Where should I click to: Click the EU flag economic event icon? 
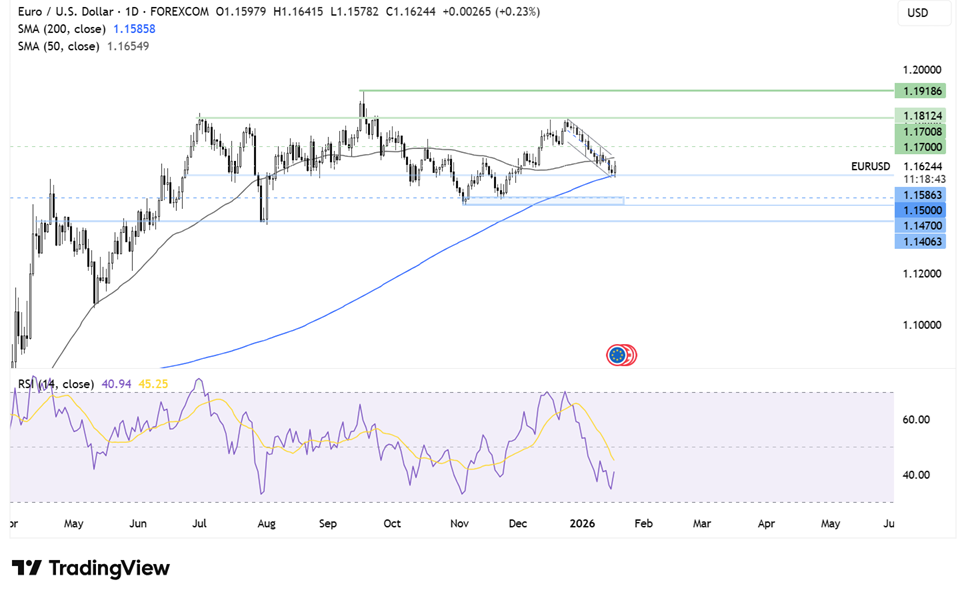[x=619, y=354]
